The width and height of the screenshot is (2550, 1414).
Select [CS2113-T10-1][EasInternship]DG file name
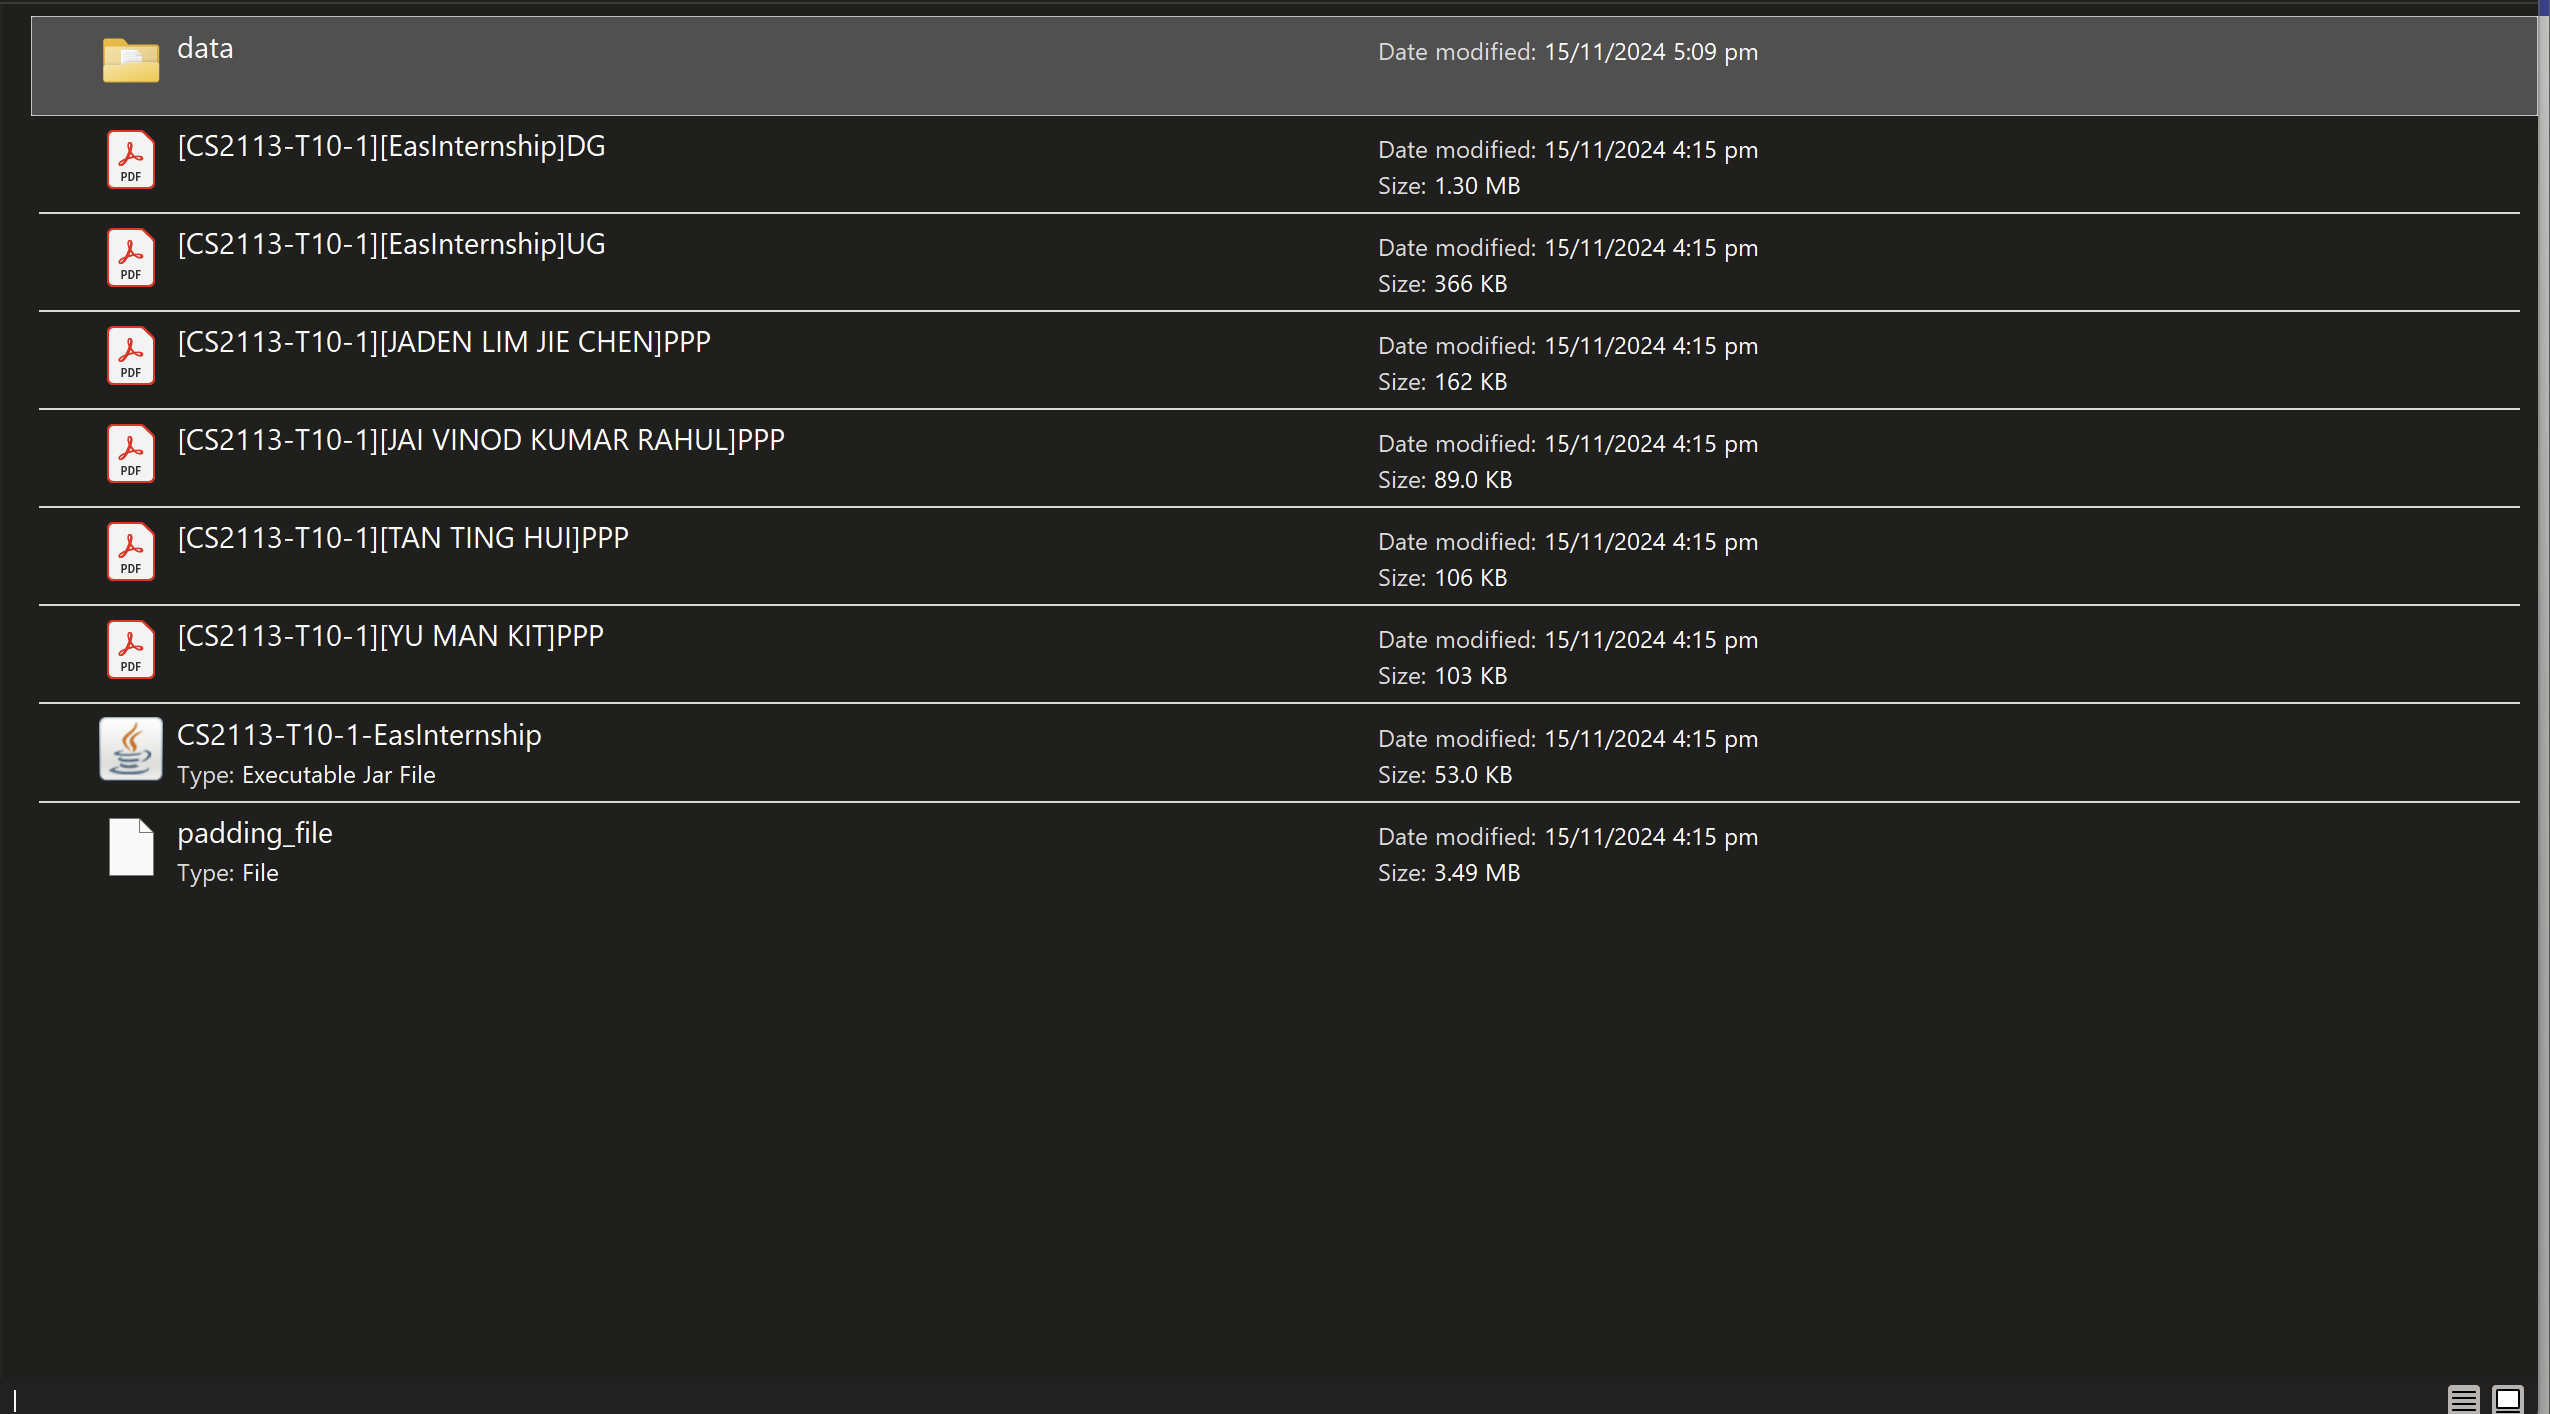click(391, 147)
